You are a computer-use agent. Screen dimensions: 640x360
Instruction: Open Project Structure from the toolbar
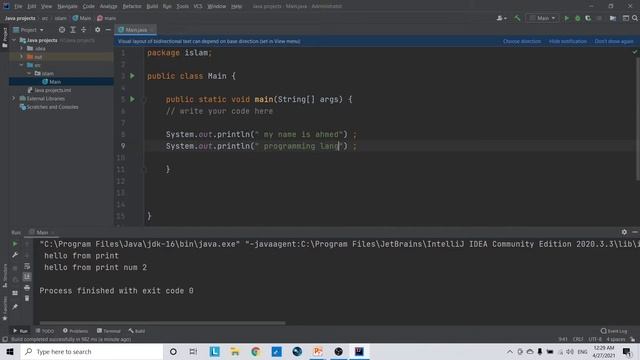coord(613,18)
